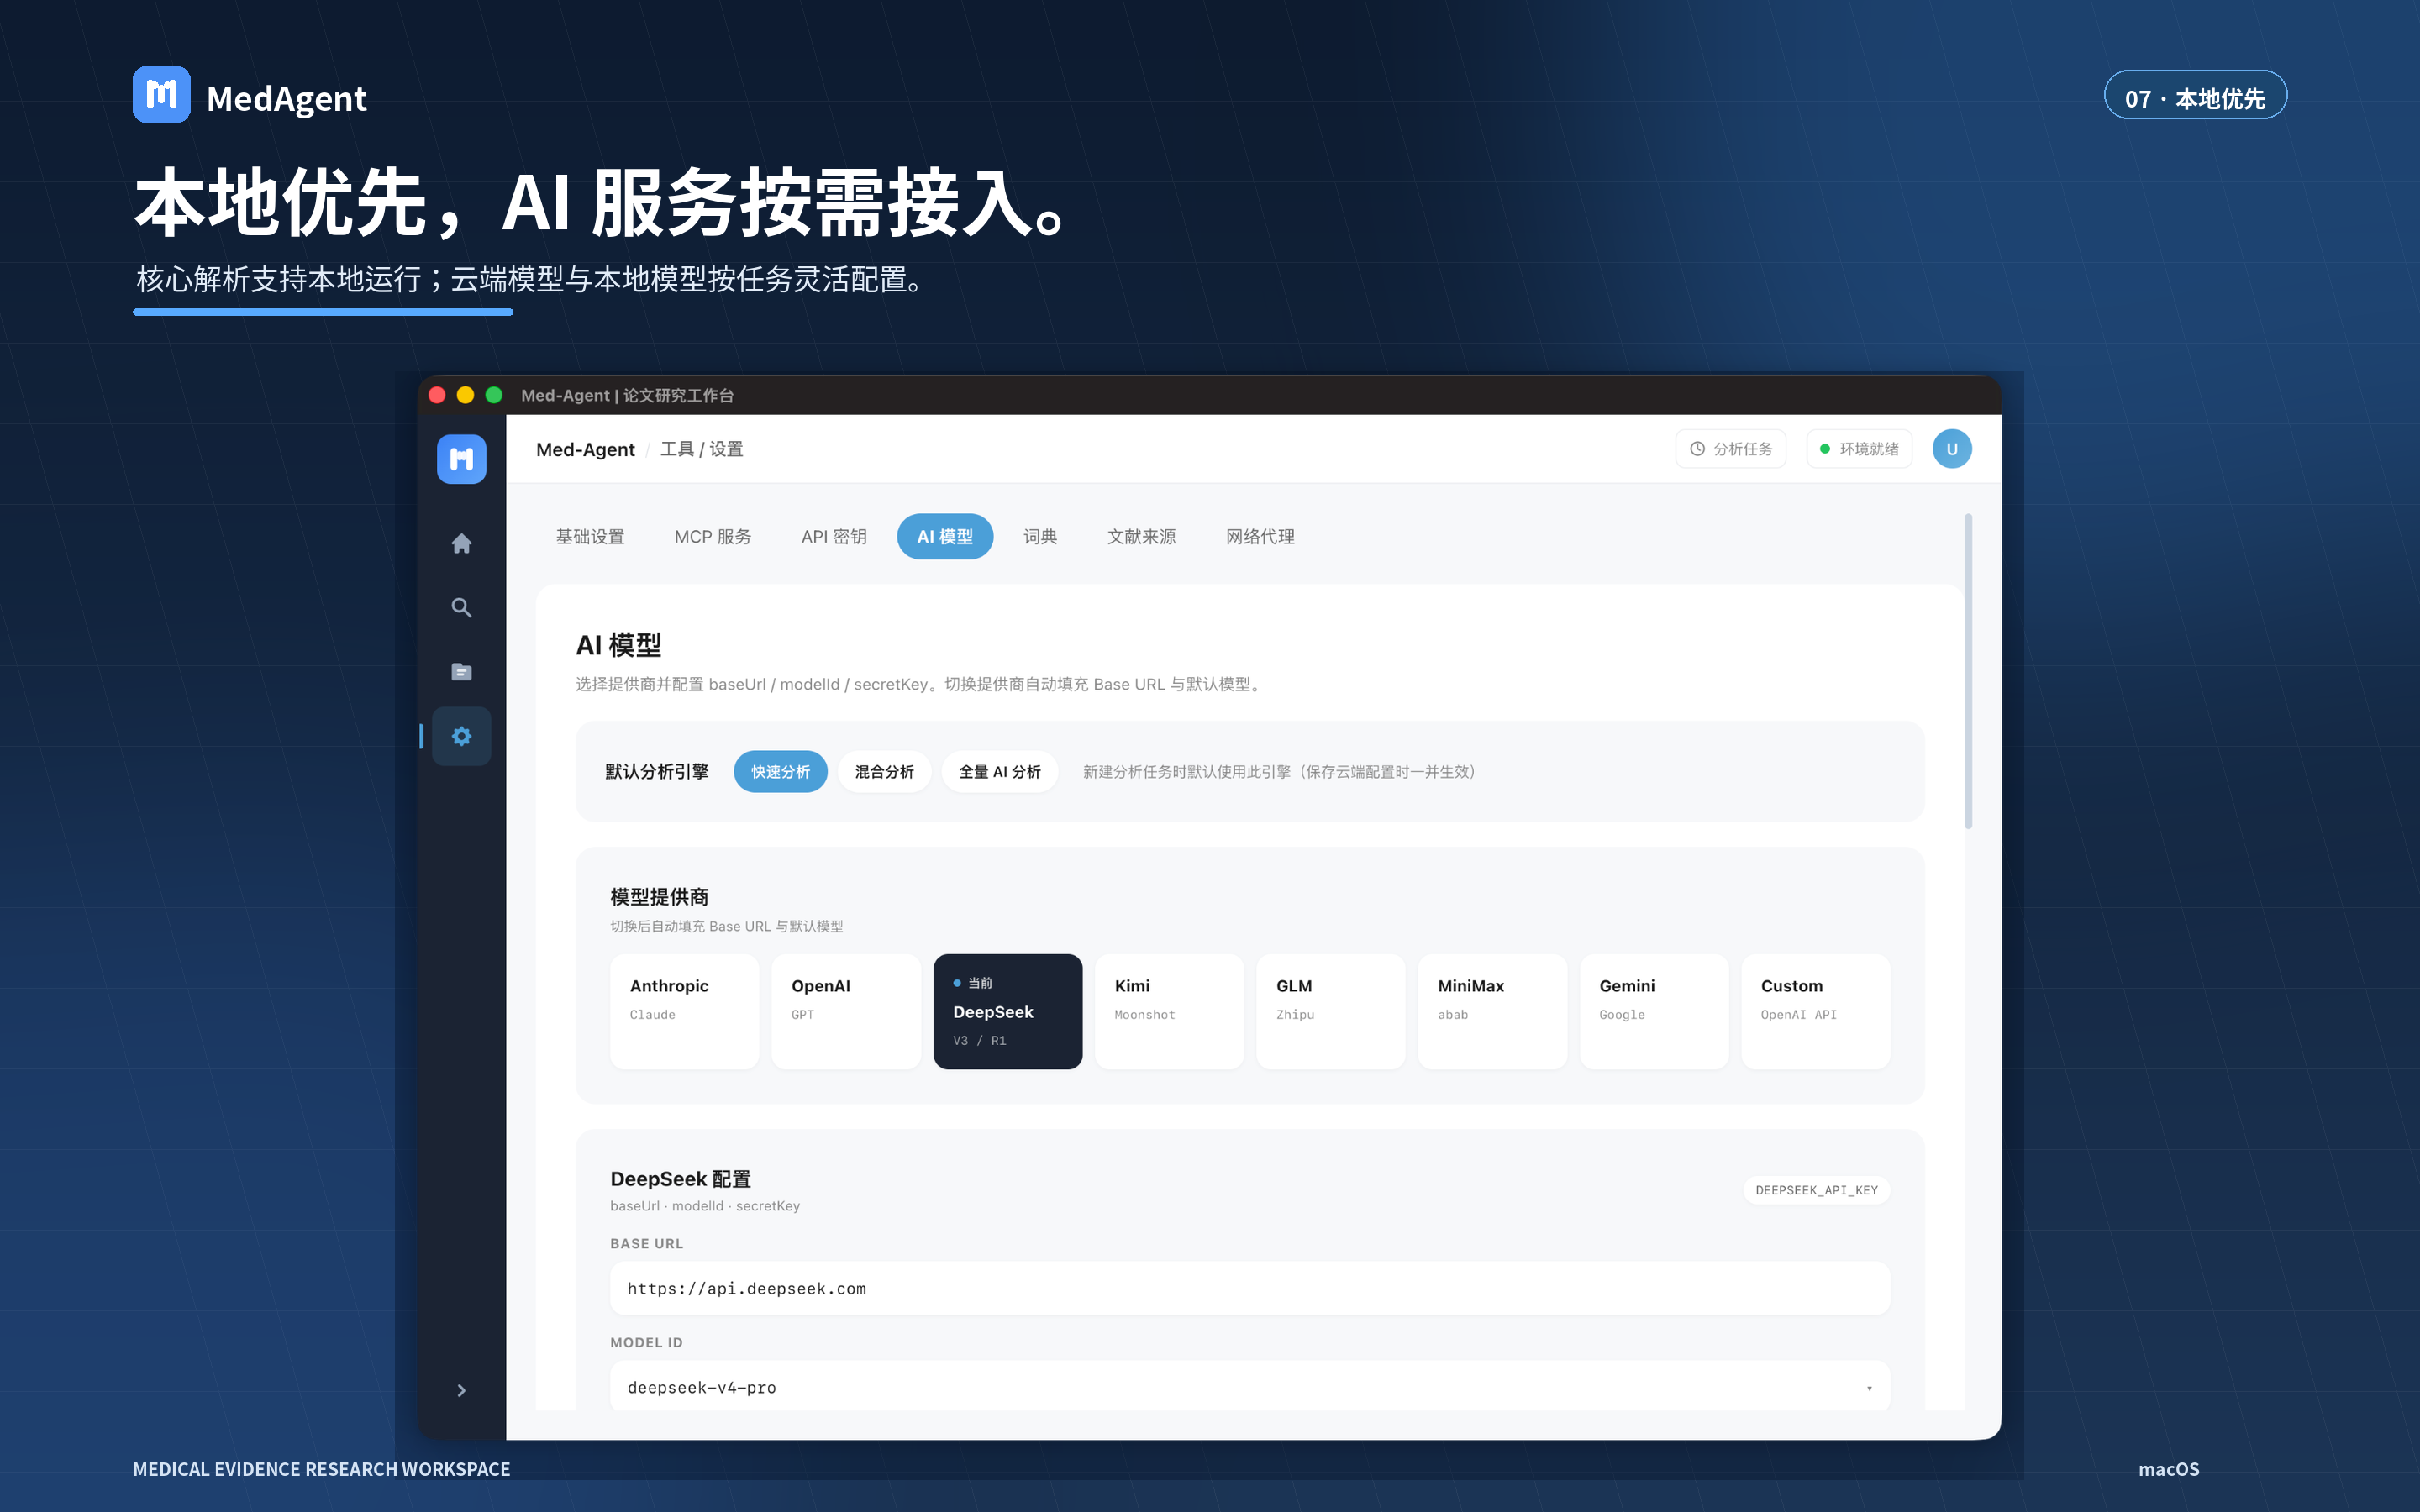This screenshot has height=1512, width=2420.
Task: Click the MODEL ID label
Action: coord(646,1342)
